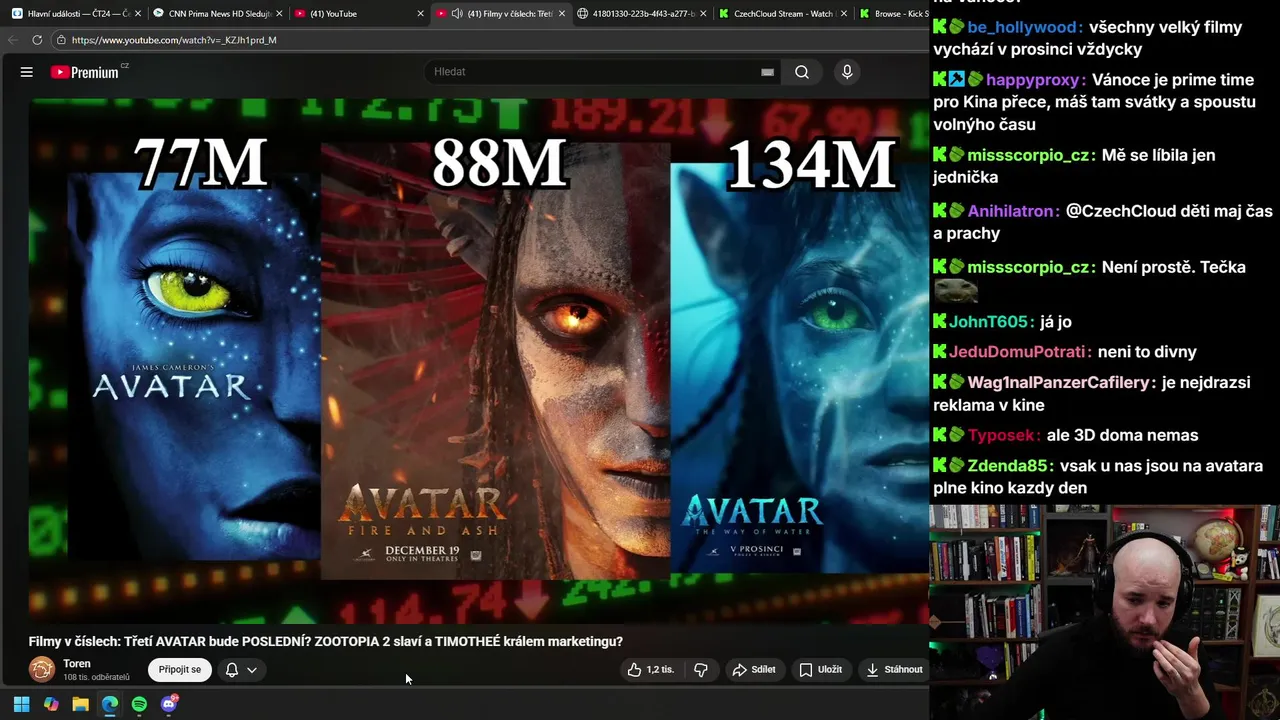Start voice search with microphone icon
Viewport: 1280px width, 720px height.
pyautogui.click(x=847, y=72)
